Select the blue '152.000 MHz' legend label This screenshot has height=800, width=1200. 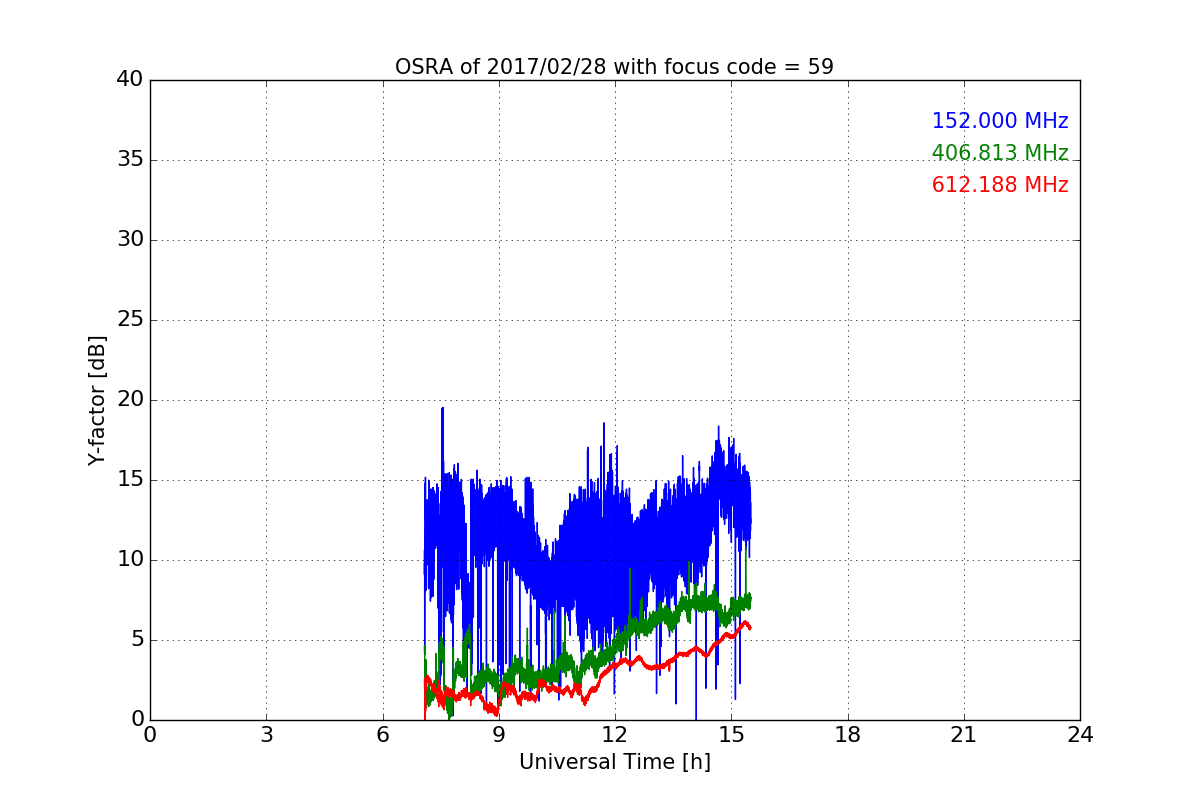1000,121
